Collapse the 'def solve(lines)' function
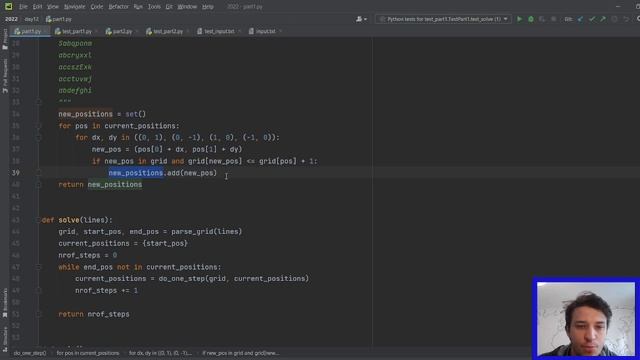The width and height of the screenshot is (640, 360). [x=38, y=220]
